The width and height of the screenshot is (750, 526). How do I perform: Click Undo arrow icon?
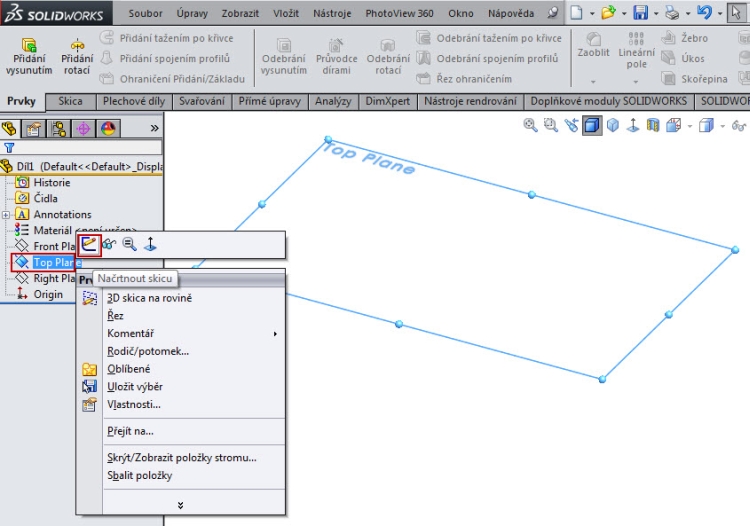704,12
